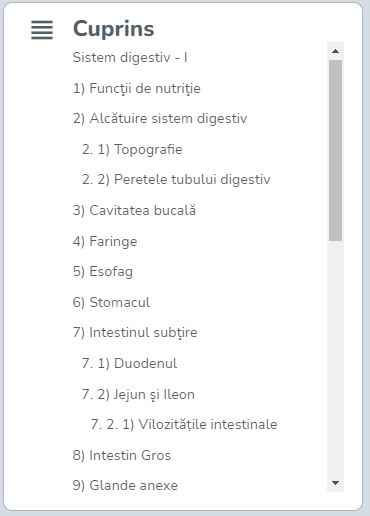Viewport: 370px width, 516px height.
Task: Open 7. 2. 1) Vilozitățile intestinale
Action: tap(184, 424)
